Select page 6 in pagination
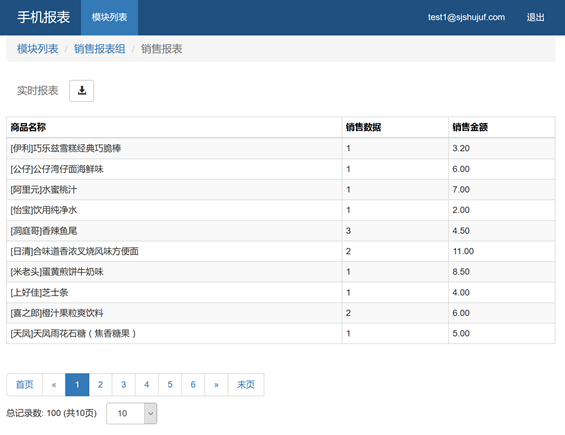This screenshot has width=565, height=435. click(x=193, y=385)
